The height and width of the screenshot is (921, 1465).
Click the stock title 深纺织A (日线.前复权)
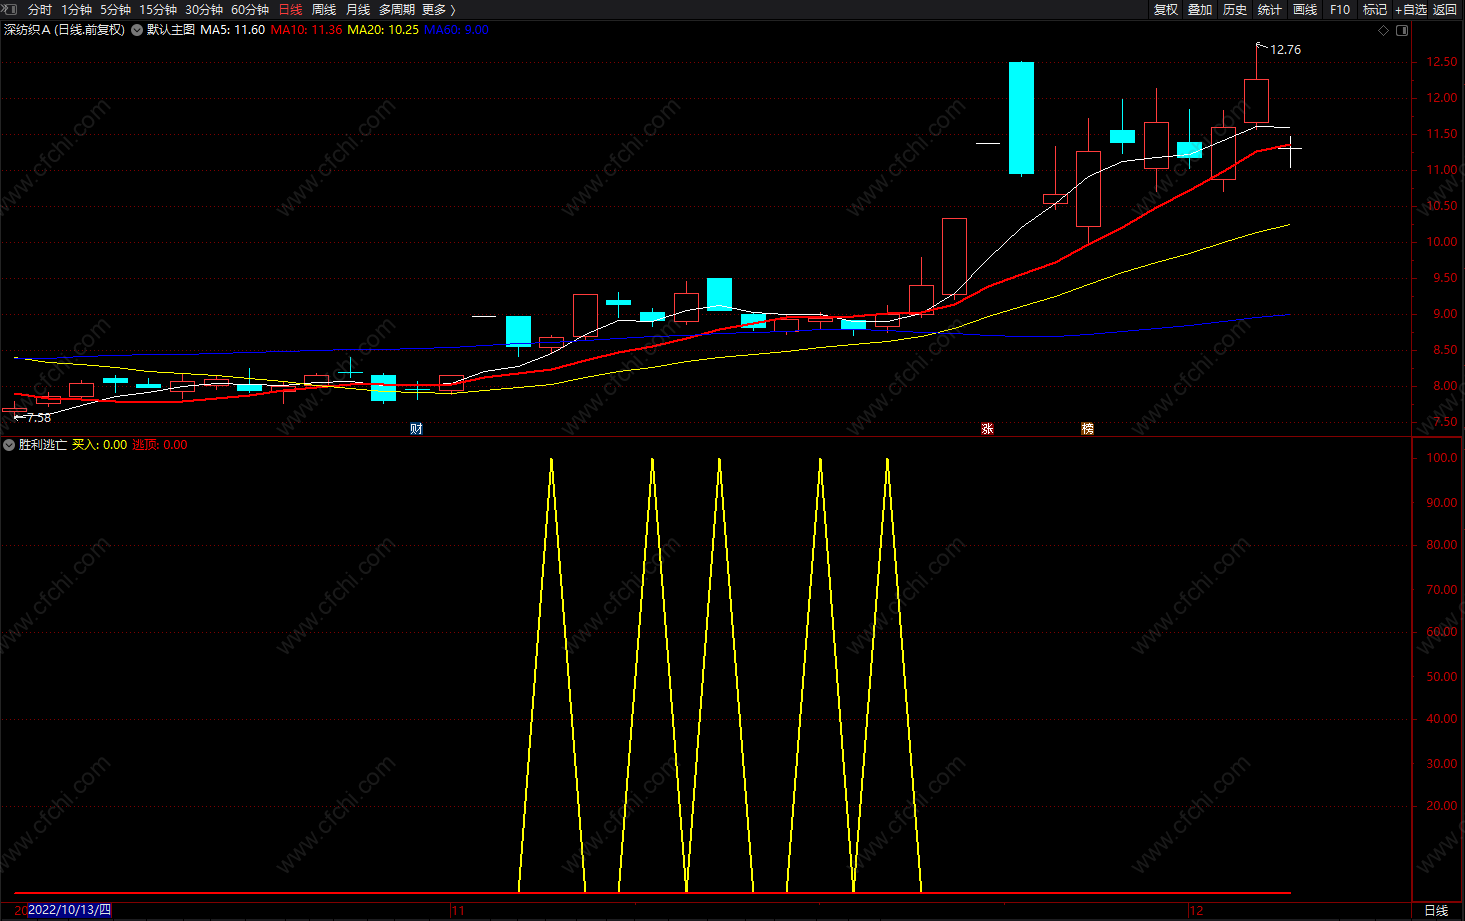tap(65, 30)
